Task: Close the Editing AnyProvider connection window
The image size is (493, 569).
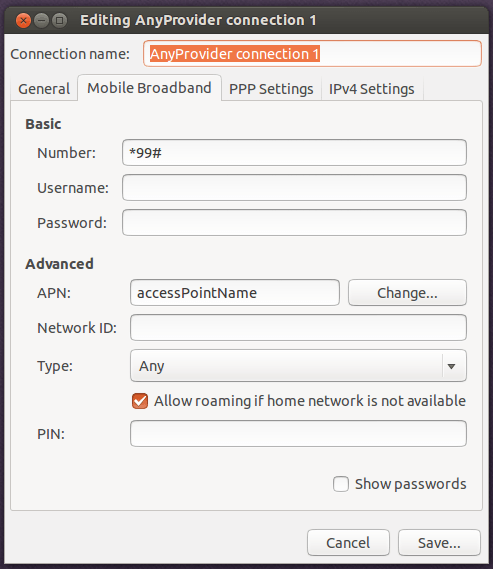Action: [24, 20]
